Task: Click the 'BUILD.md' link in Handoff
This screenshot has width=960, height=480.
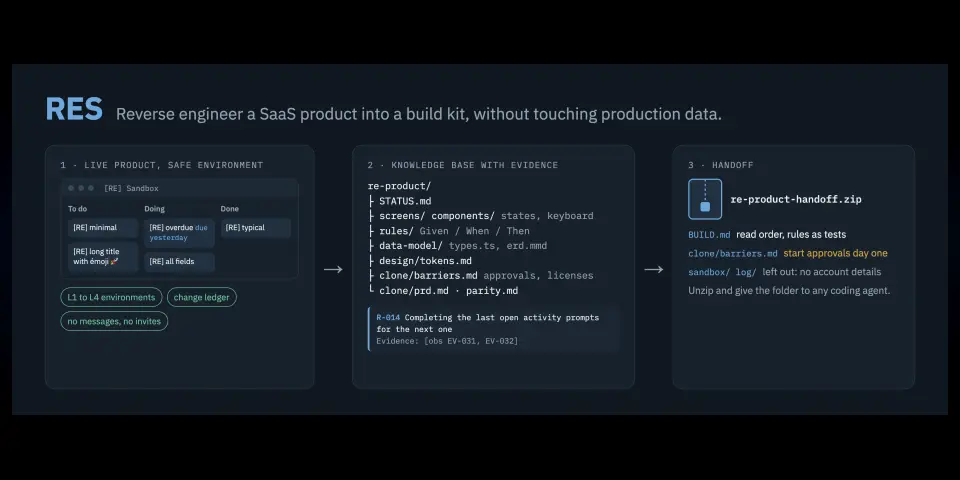Action: click(709, 234)
